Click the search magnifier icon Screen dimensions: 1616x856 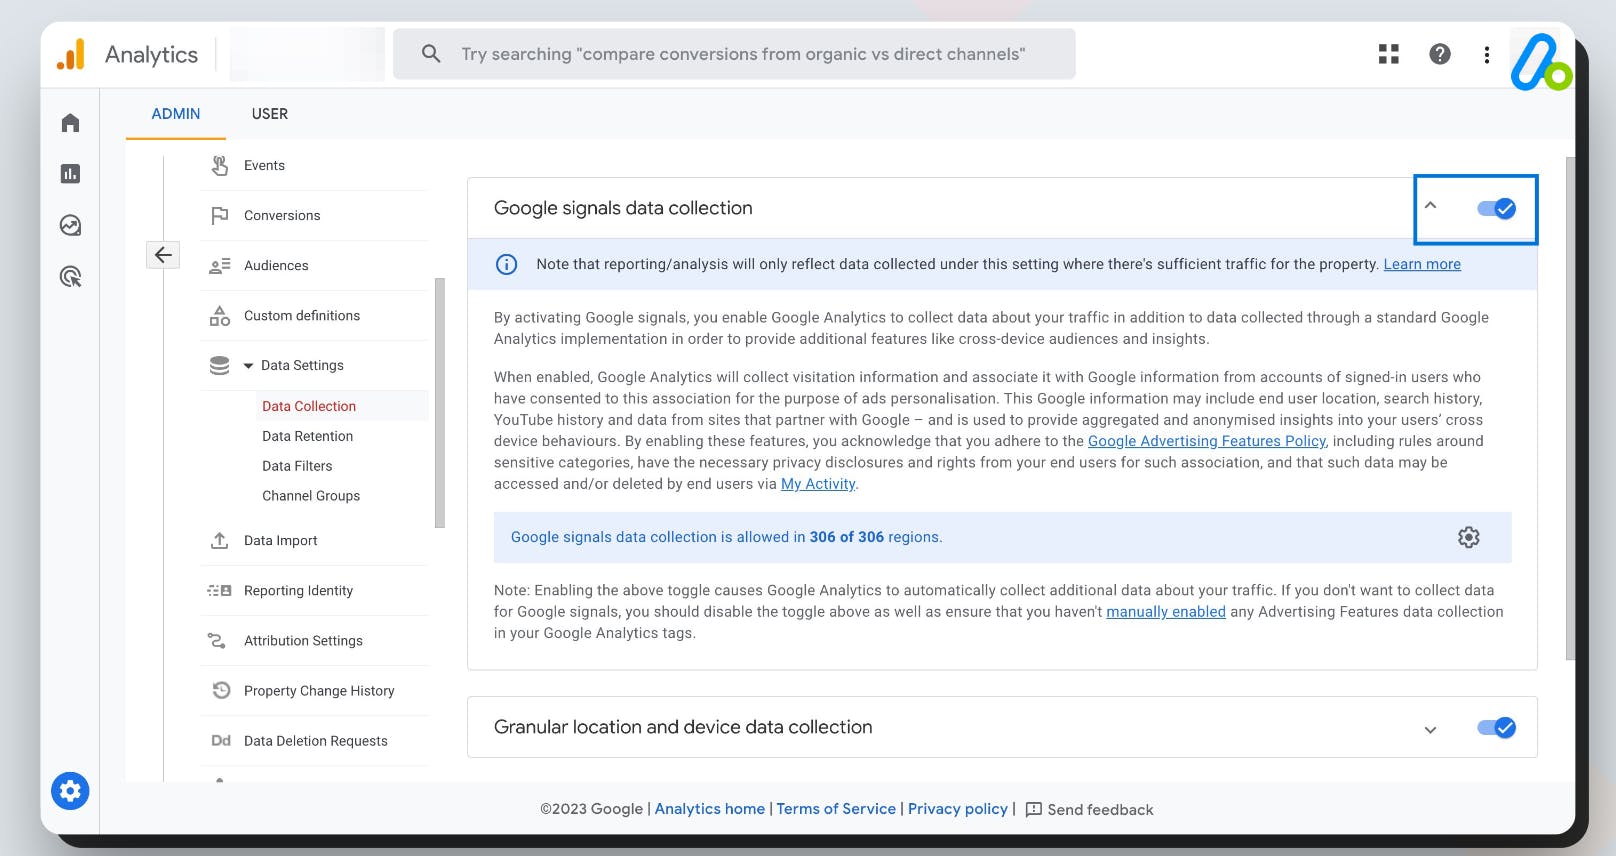(431, 54)
